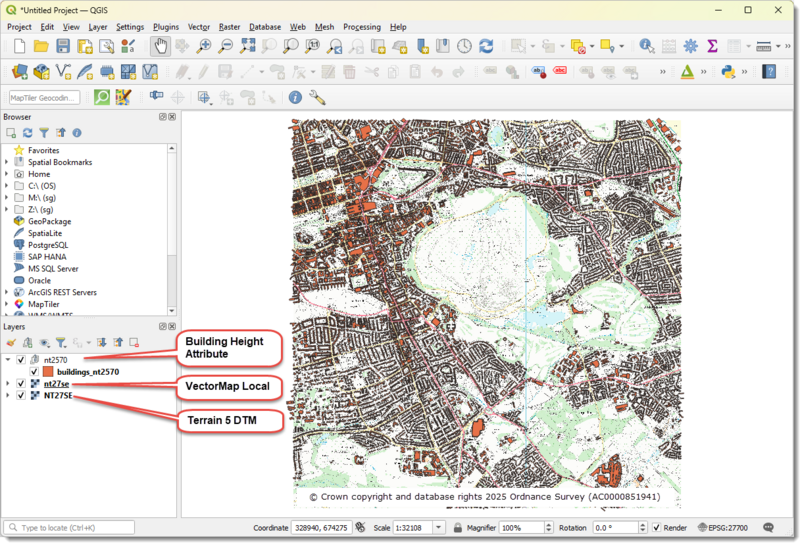Screen dimensions: 800x543
Task: Select Favorites in Browser tree
Action: pos(43,151)
